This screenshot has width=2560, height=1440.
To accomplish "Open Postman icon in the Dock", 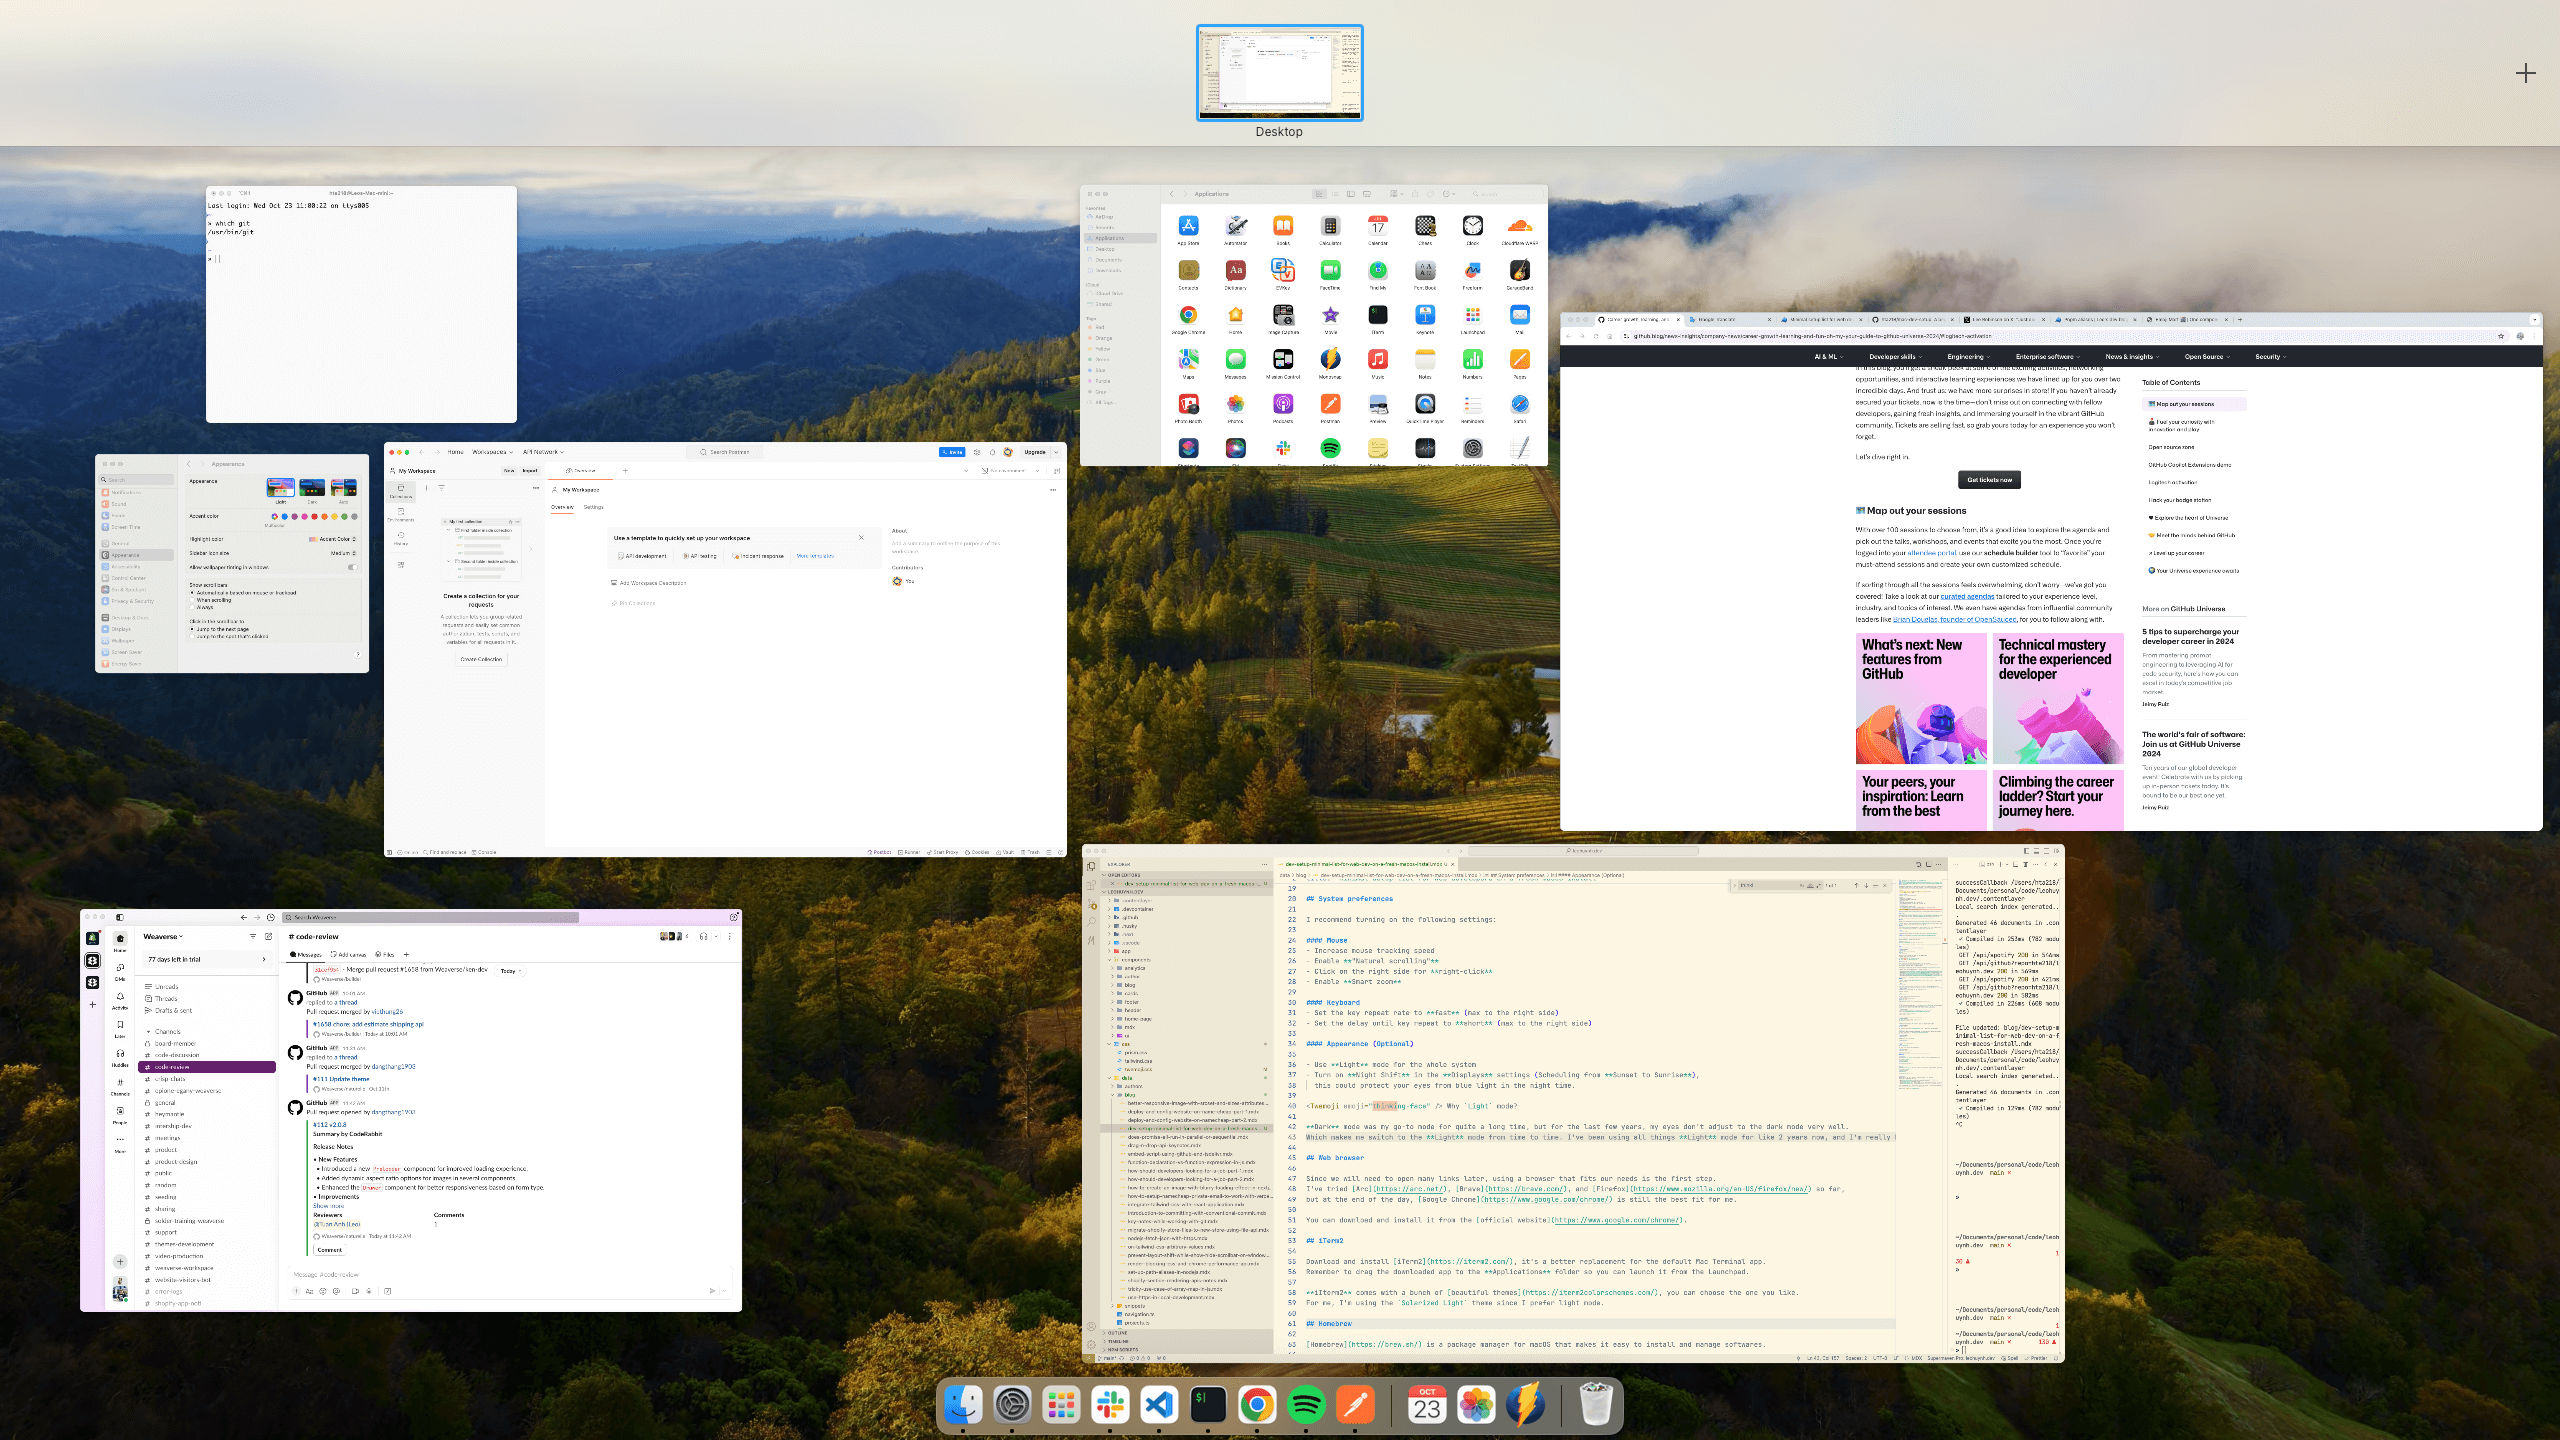I will coord(1355,1406).
